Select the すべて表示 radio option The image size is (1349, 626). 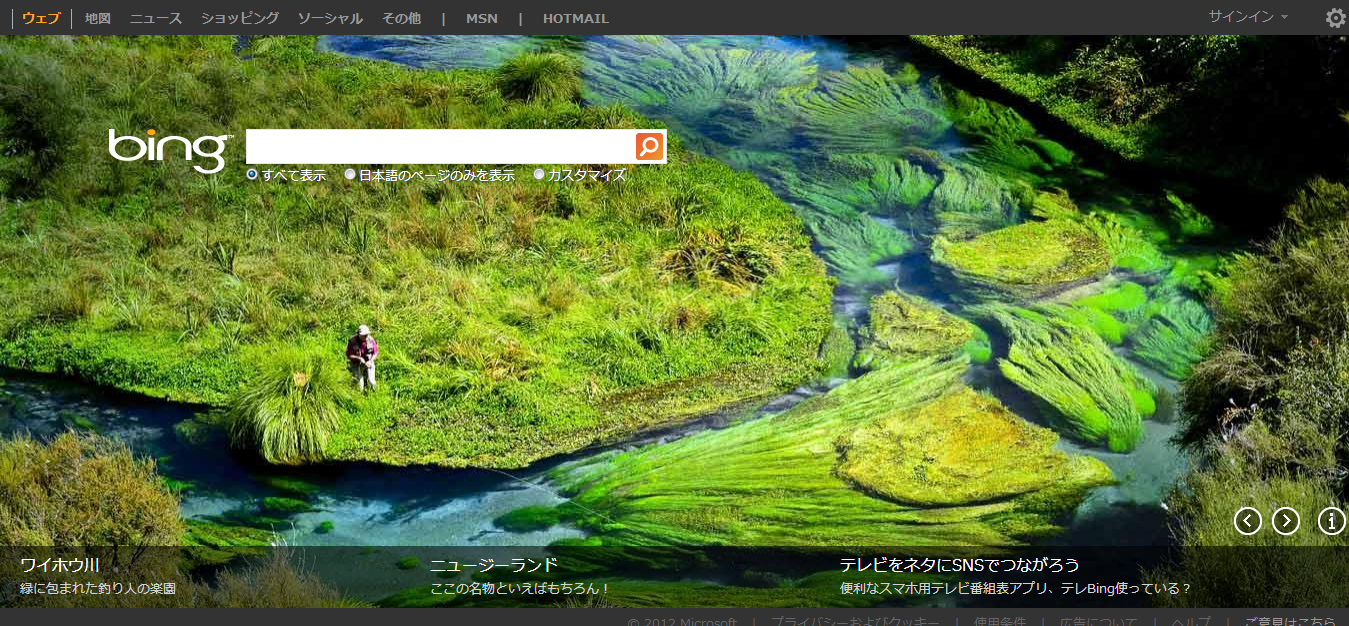(x=252, y=175)
